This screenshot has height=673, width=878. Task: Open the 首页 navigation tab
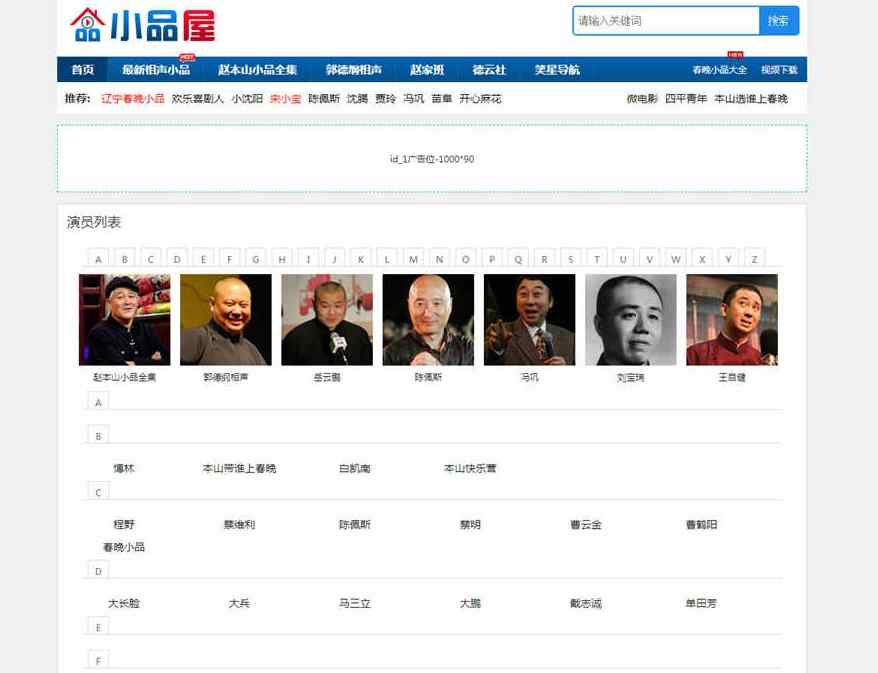[x=82, y=70]
